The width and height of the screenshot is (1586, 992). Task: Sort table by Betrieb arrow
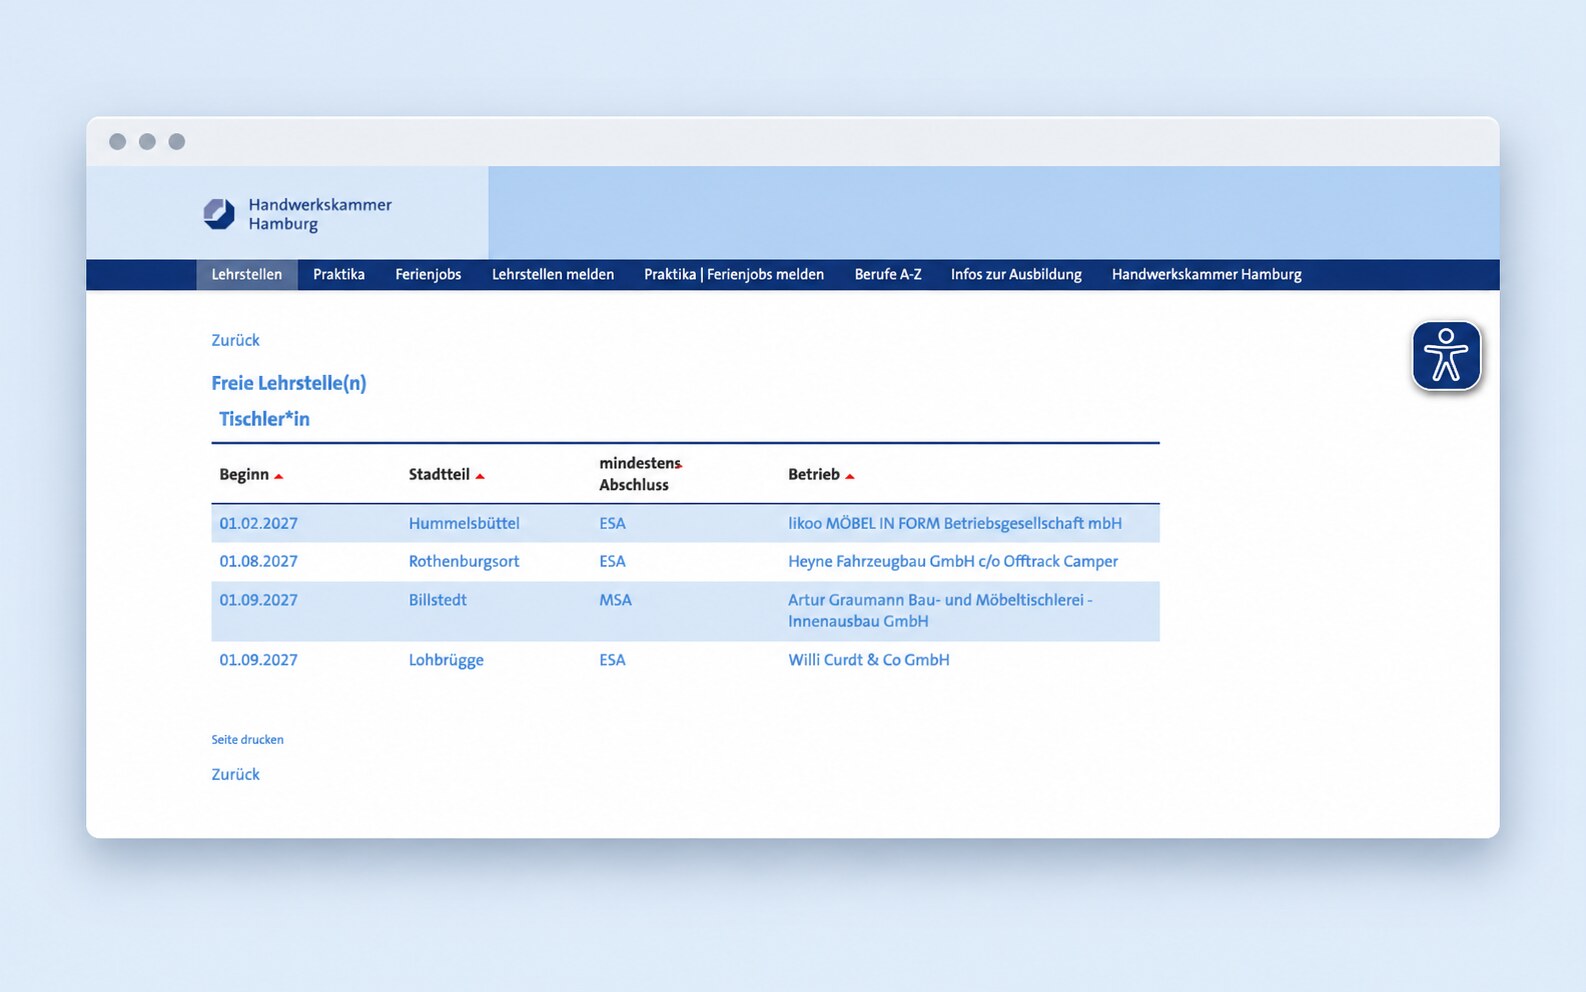pyautogui.click(x=850, y=476)
